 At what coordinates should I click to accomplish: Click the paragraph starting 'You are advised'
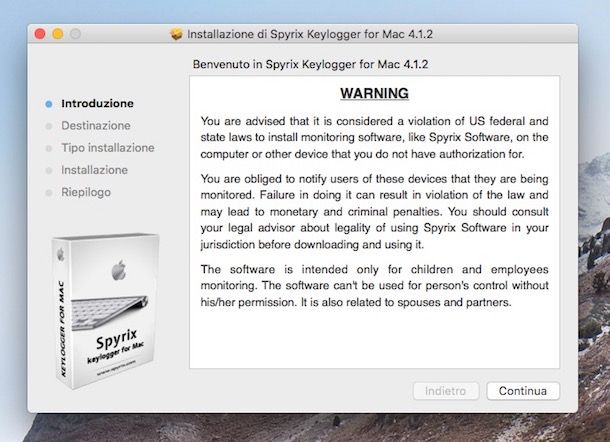(x=374, y=137)
